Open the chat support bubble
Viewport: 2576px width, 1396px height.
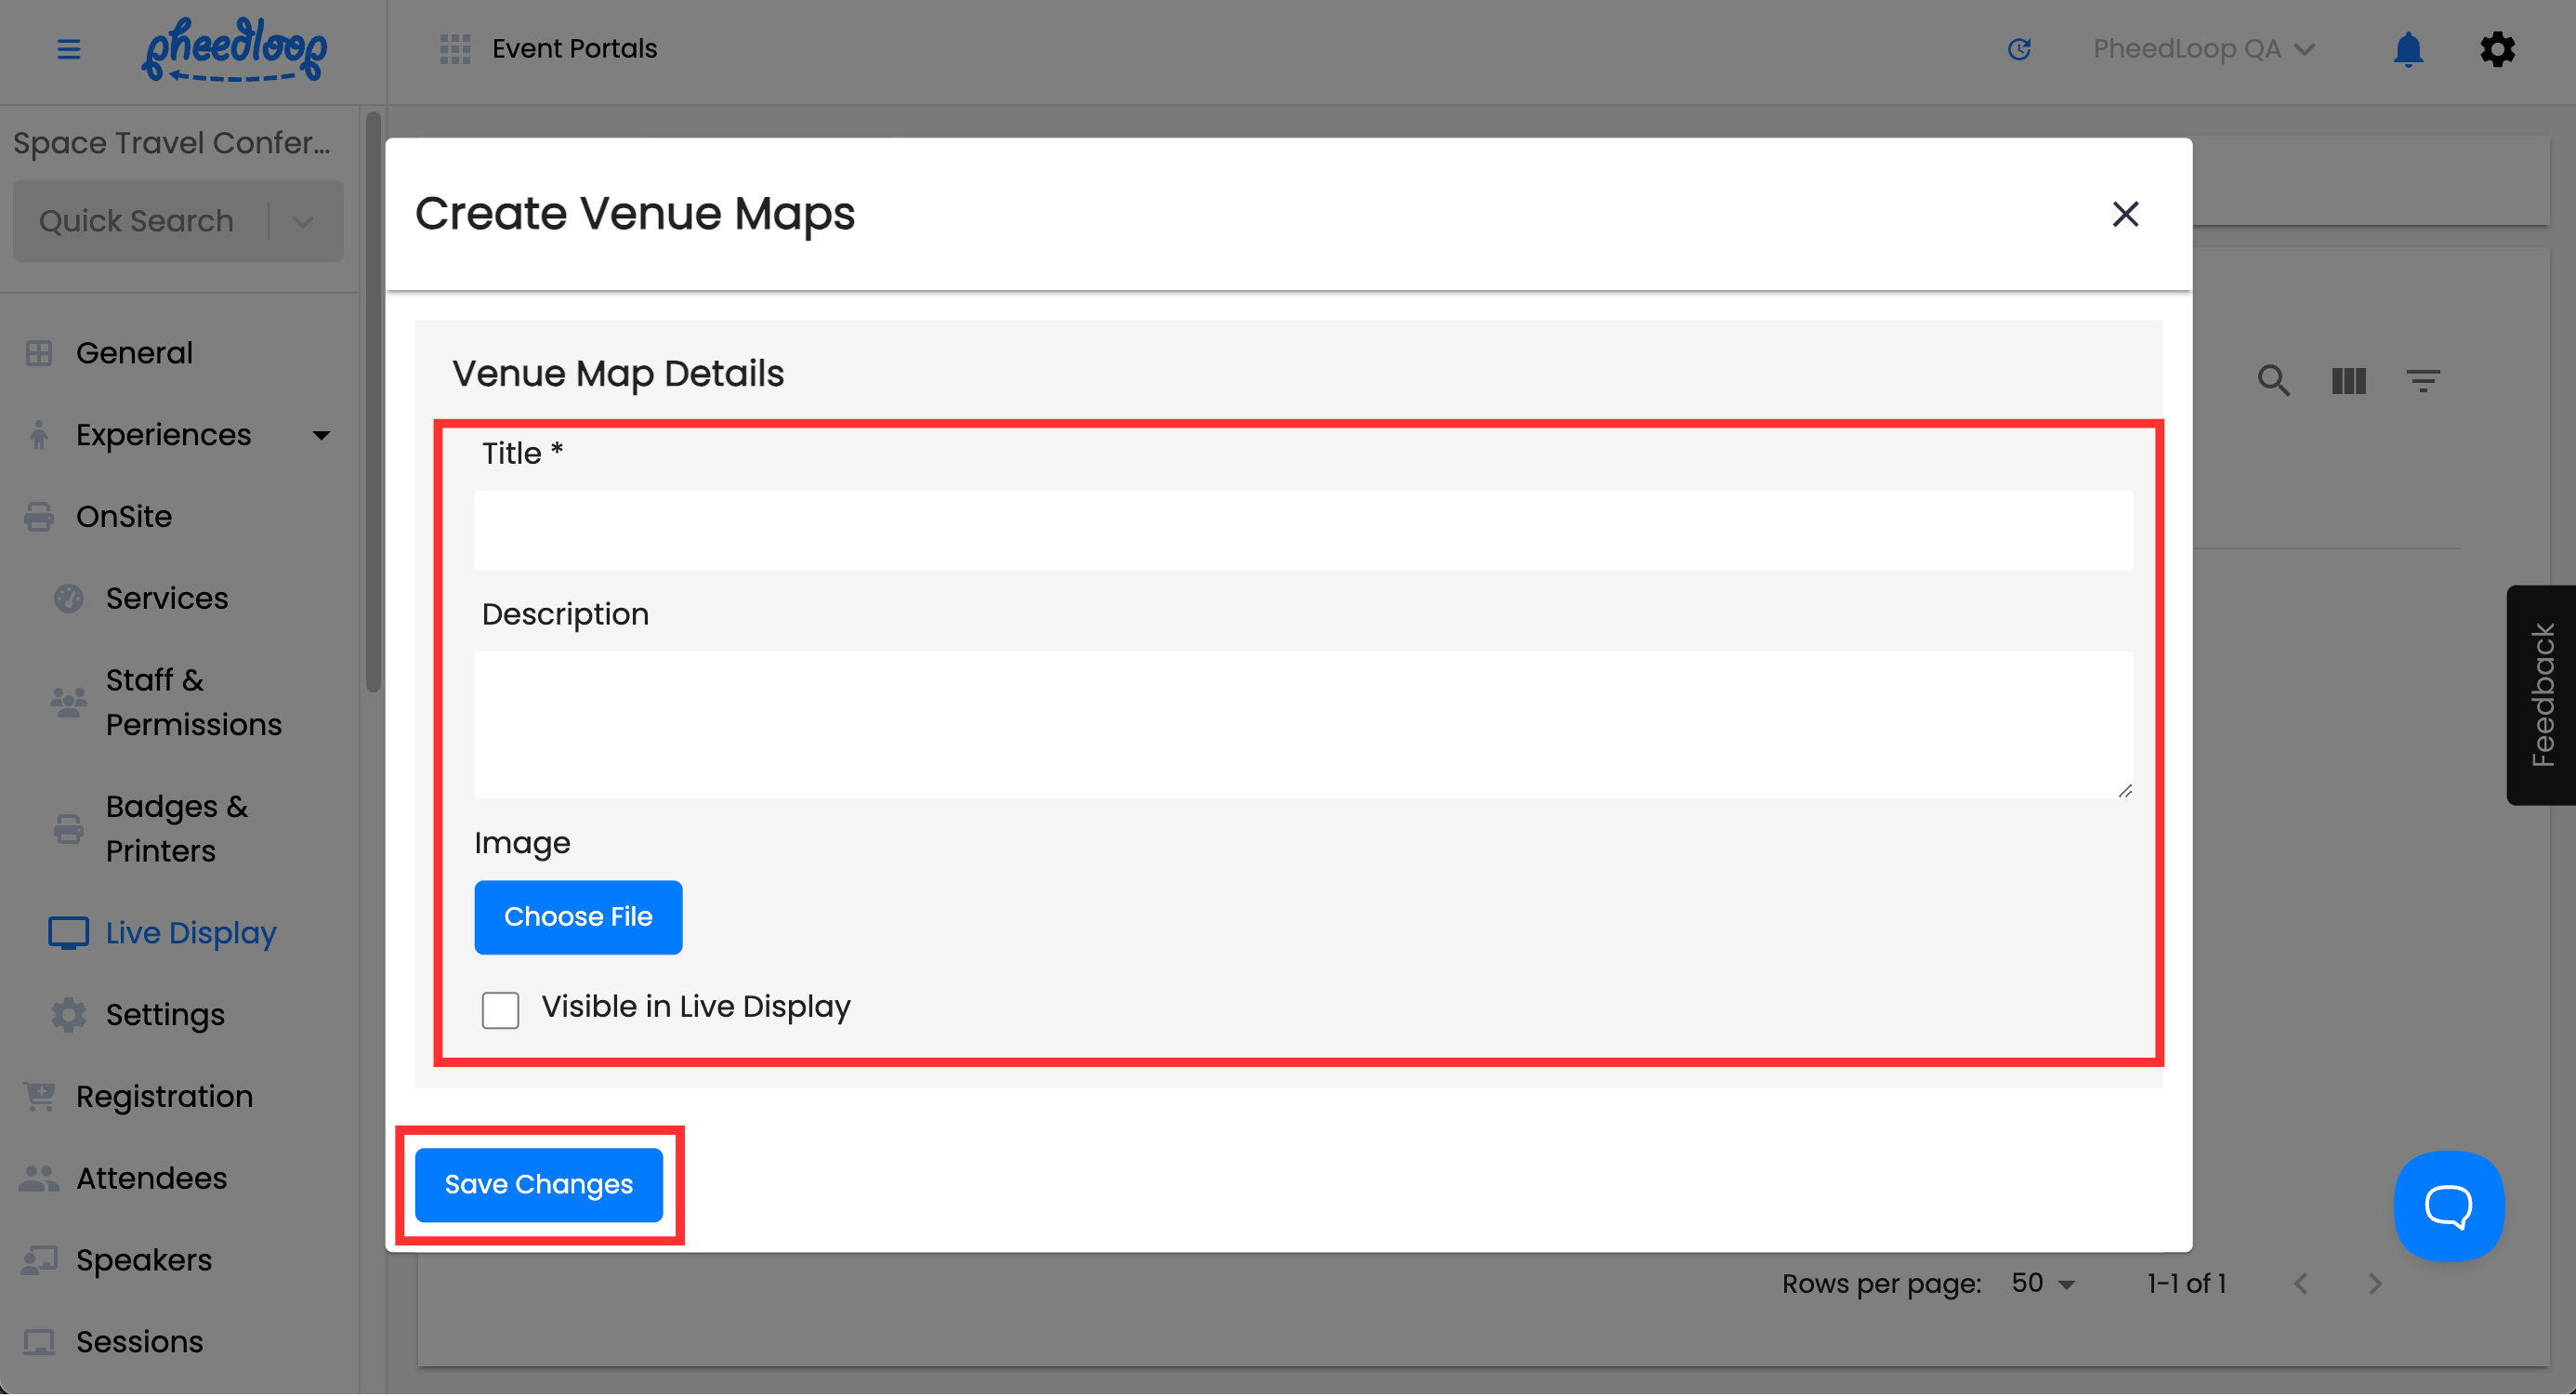(2448, 1206)
